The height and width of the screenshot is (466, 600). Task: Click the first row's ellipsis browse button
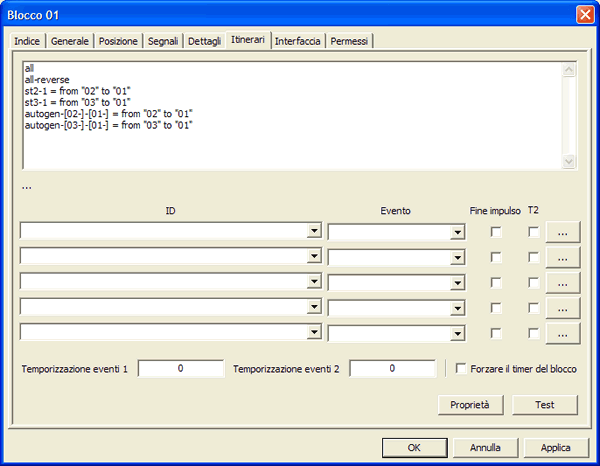click(562, 232)
